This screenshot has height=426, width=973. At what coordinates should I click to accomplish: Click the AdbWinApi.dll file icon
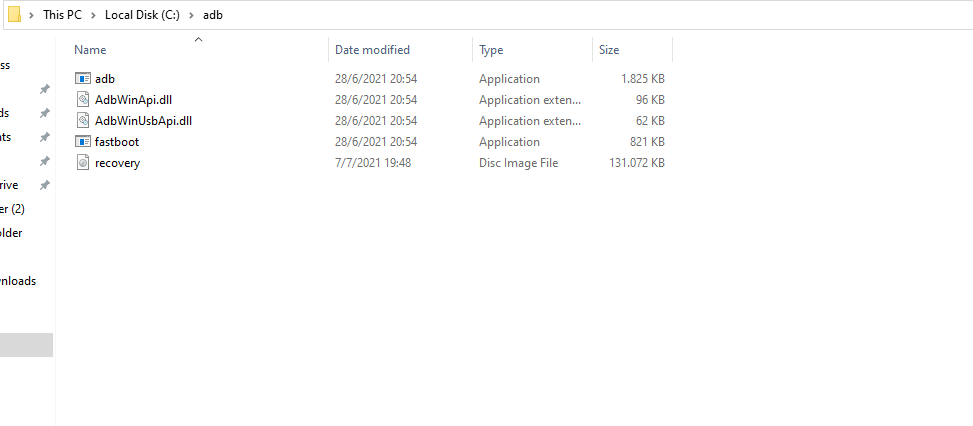83,99
